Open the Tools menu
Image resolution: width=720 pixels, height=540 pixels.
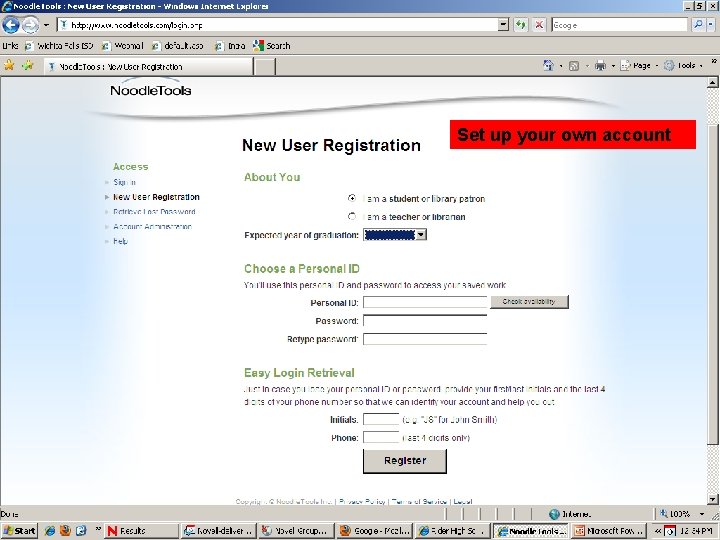(681, 66)
